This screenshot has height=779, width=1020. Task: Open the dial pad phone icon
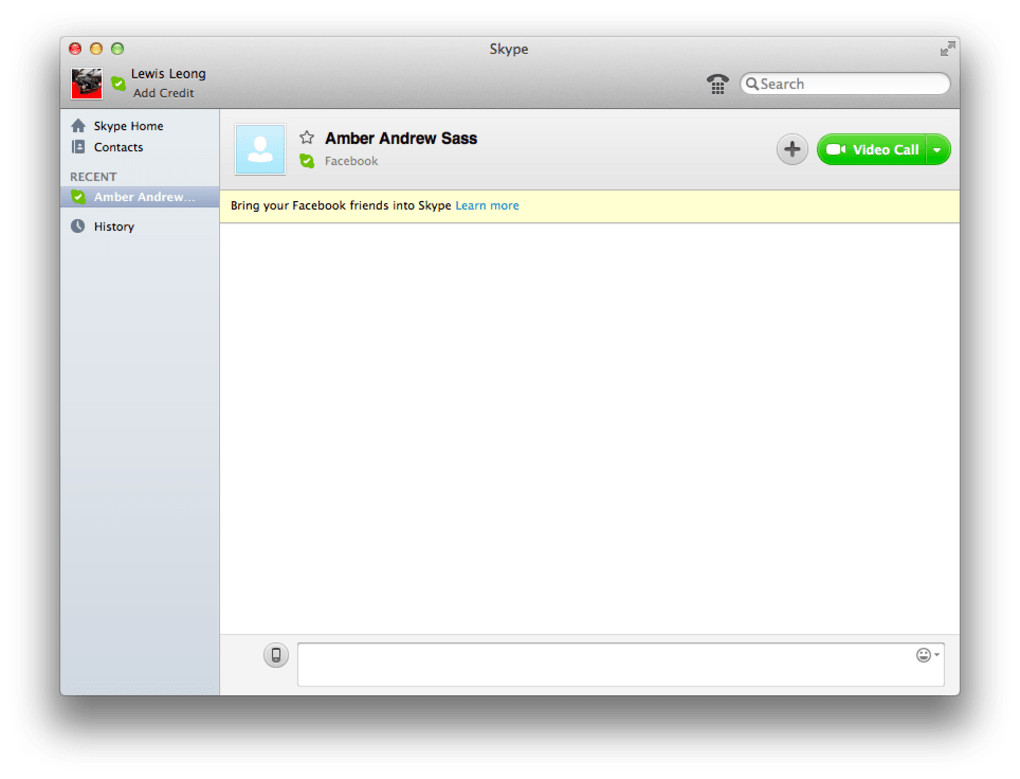tap(717, 84)
